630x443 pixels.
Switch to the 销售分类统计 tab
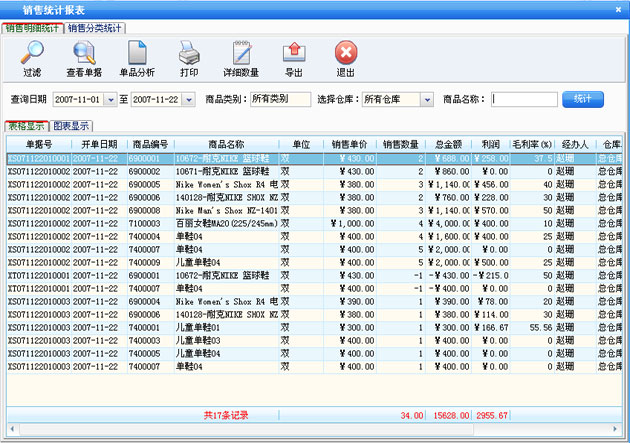pos(95,27)
